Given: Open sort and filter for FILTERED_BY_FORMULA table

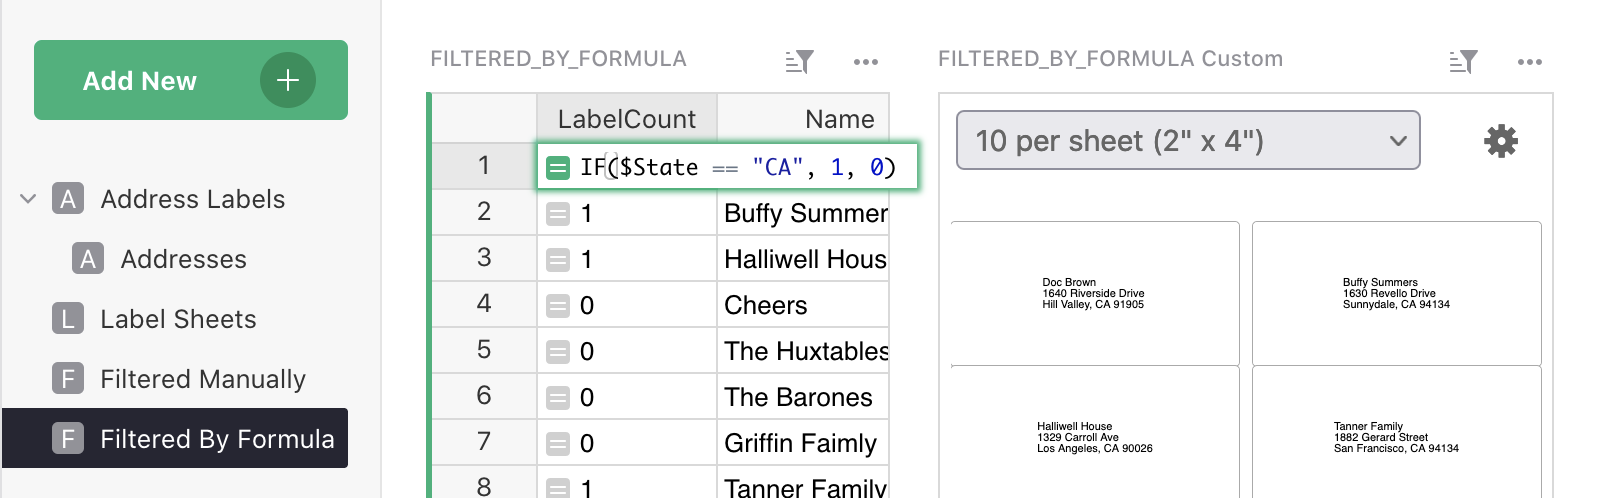Looking at the screenshot, I should [799, 62].
